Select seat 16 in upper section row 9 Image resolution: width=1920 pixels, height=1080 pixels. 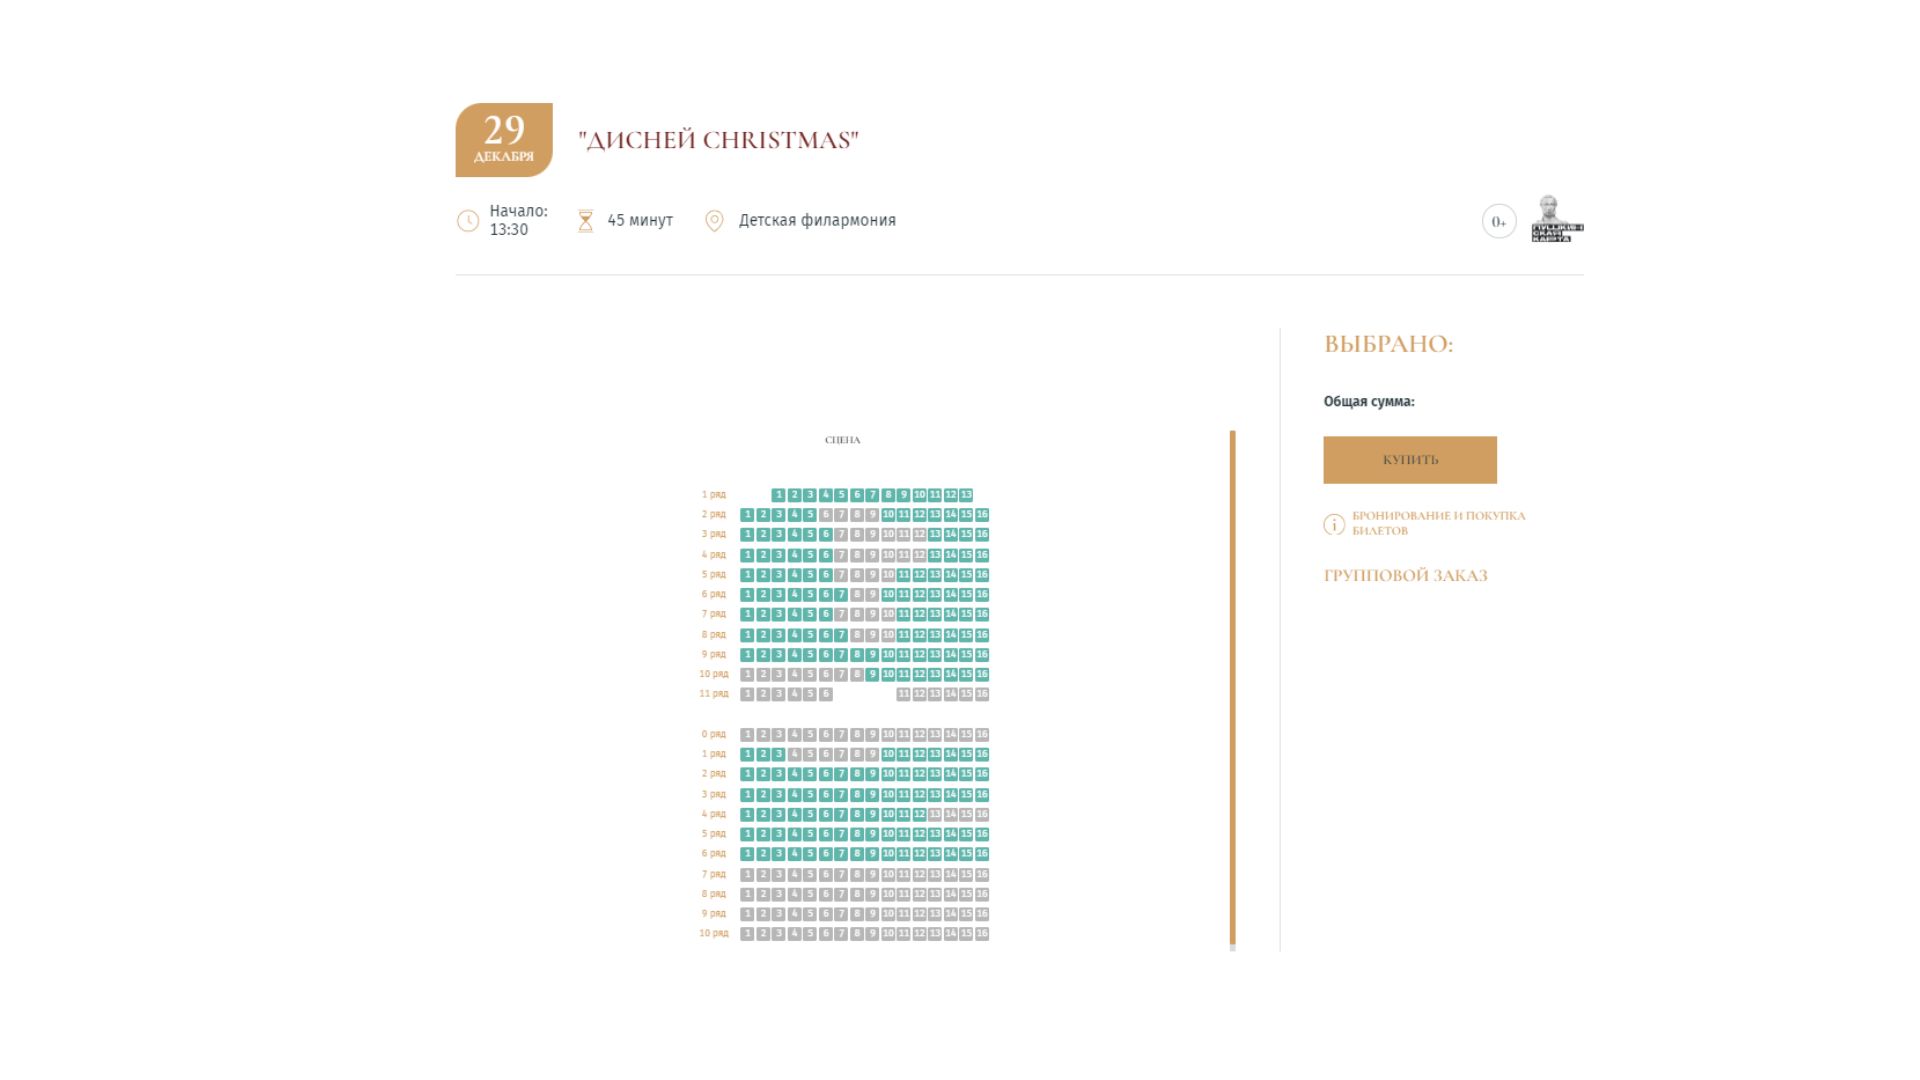(x=982, y=655)
